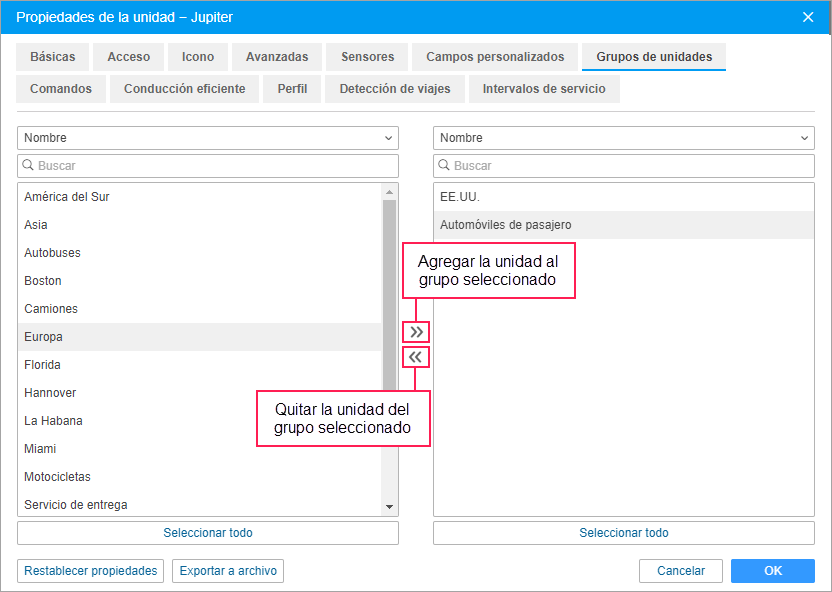
Task: Select the La Habana group
Action: (200, 421)
